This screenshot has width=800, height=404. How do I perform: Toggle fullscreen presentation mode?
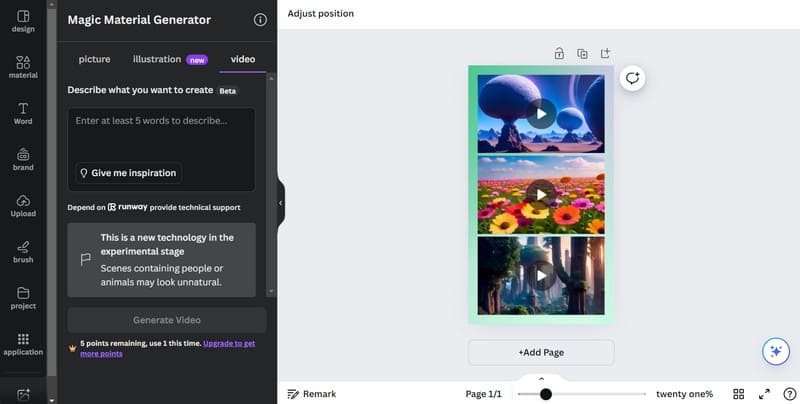[x=764, y=394]
